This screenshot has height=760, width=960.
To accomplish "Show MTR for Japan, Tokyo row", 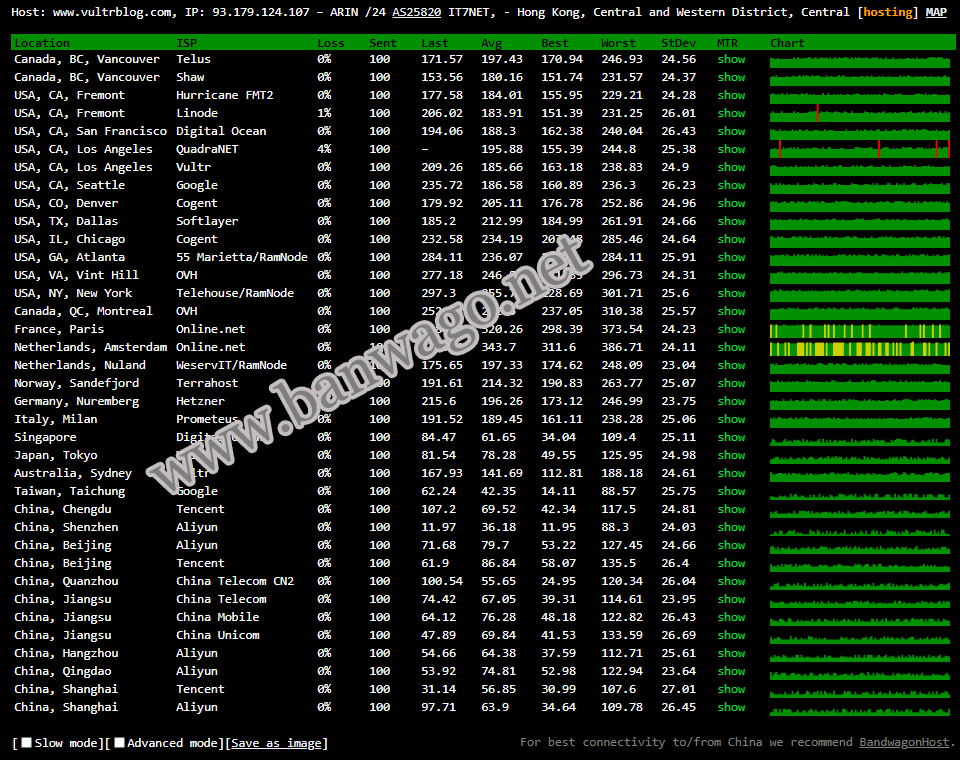I will click(731, 455).
